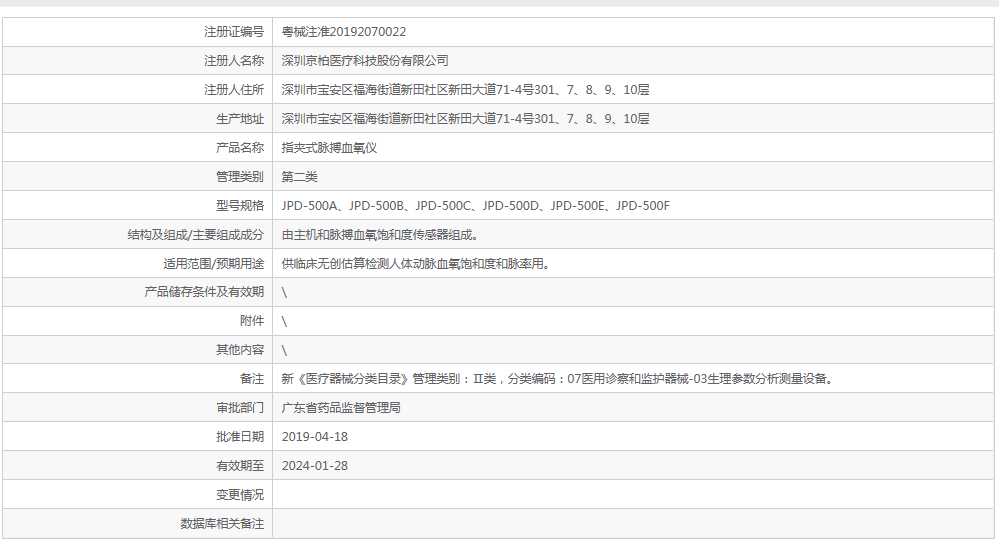999x549 pixels.
Task: Select the 审批部门 label
Action: point(240,408)
